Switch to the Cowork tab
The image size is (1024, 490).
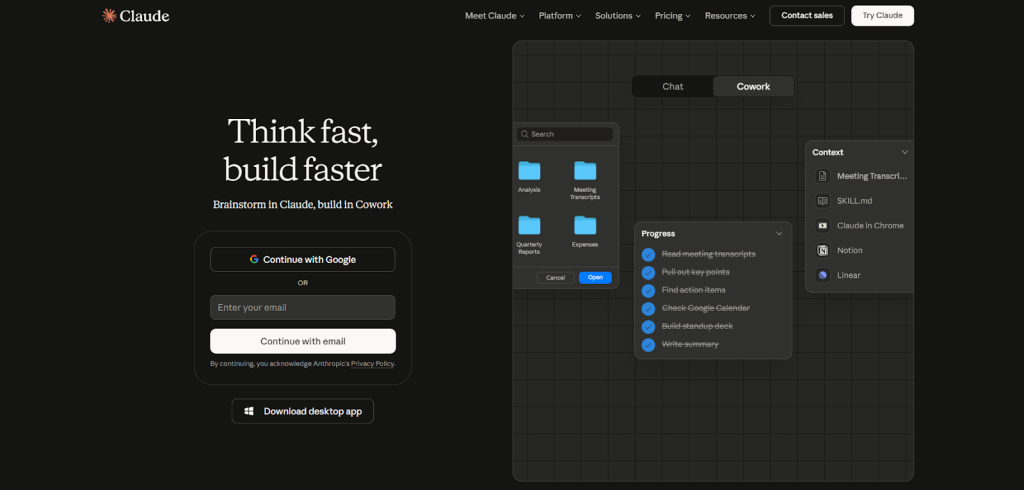point(753,87)
